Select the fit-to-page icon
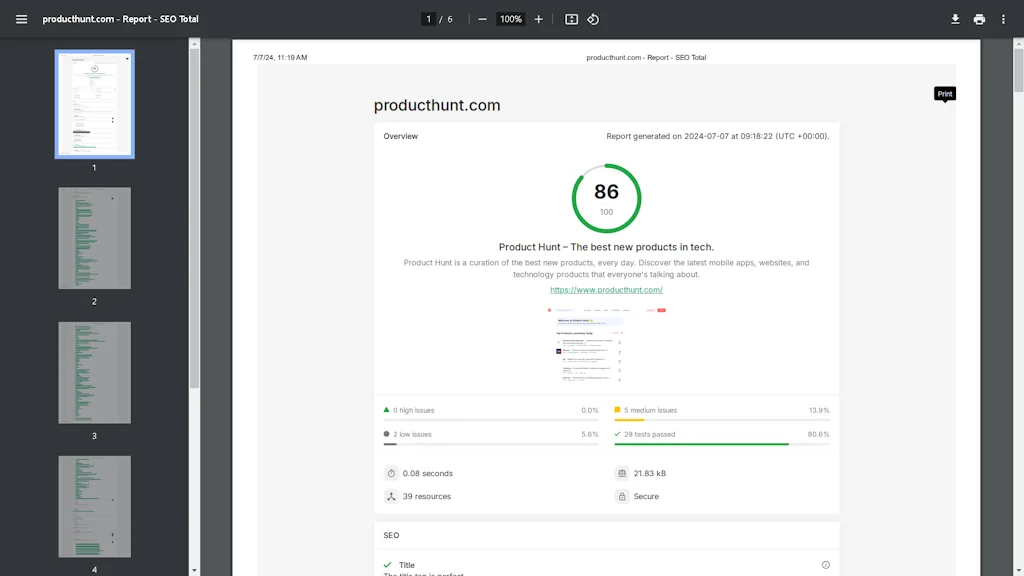 (x=571, y=19)
